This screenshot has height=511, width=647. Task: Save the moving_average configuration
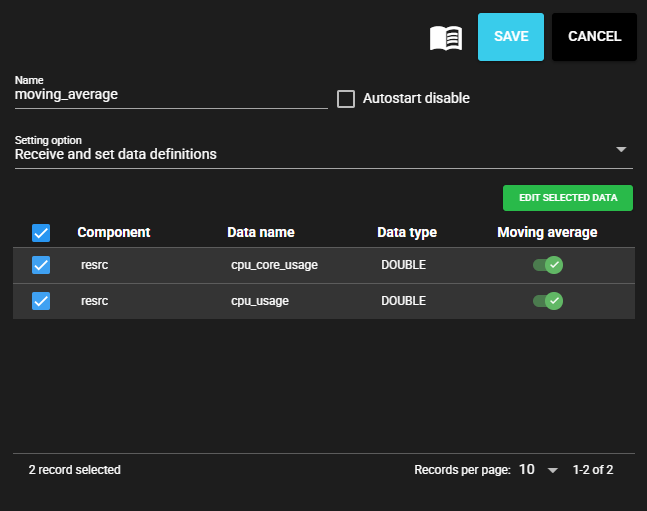(511, 37)
